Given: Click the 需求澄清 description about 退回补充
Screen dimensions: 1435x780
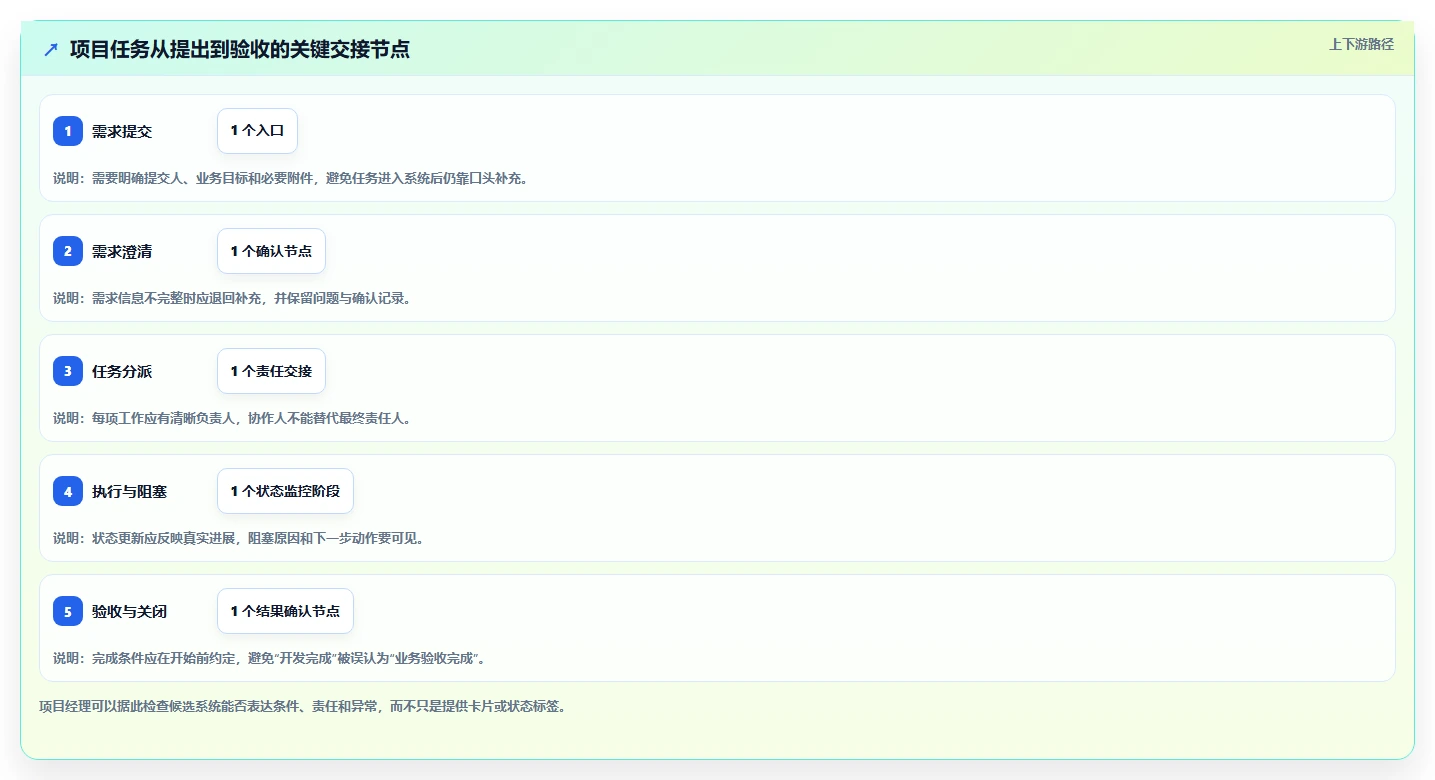Looking at the screenshot, I should click(x=232, y=298).
